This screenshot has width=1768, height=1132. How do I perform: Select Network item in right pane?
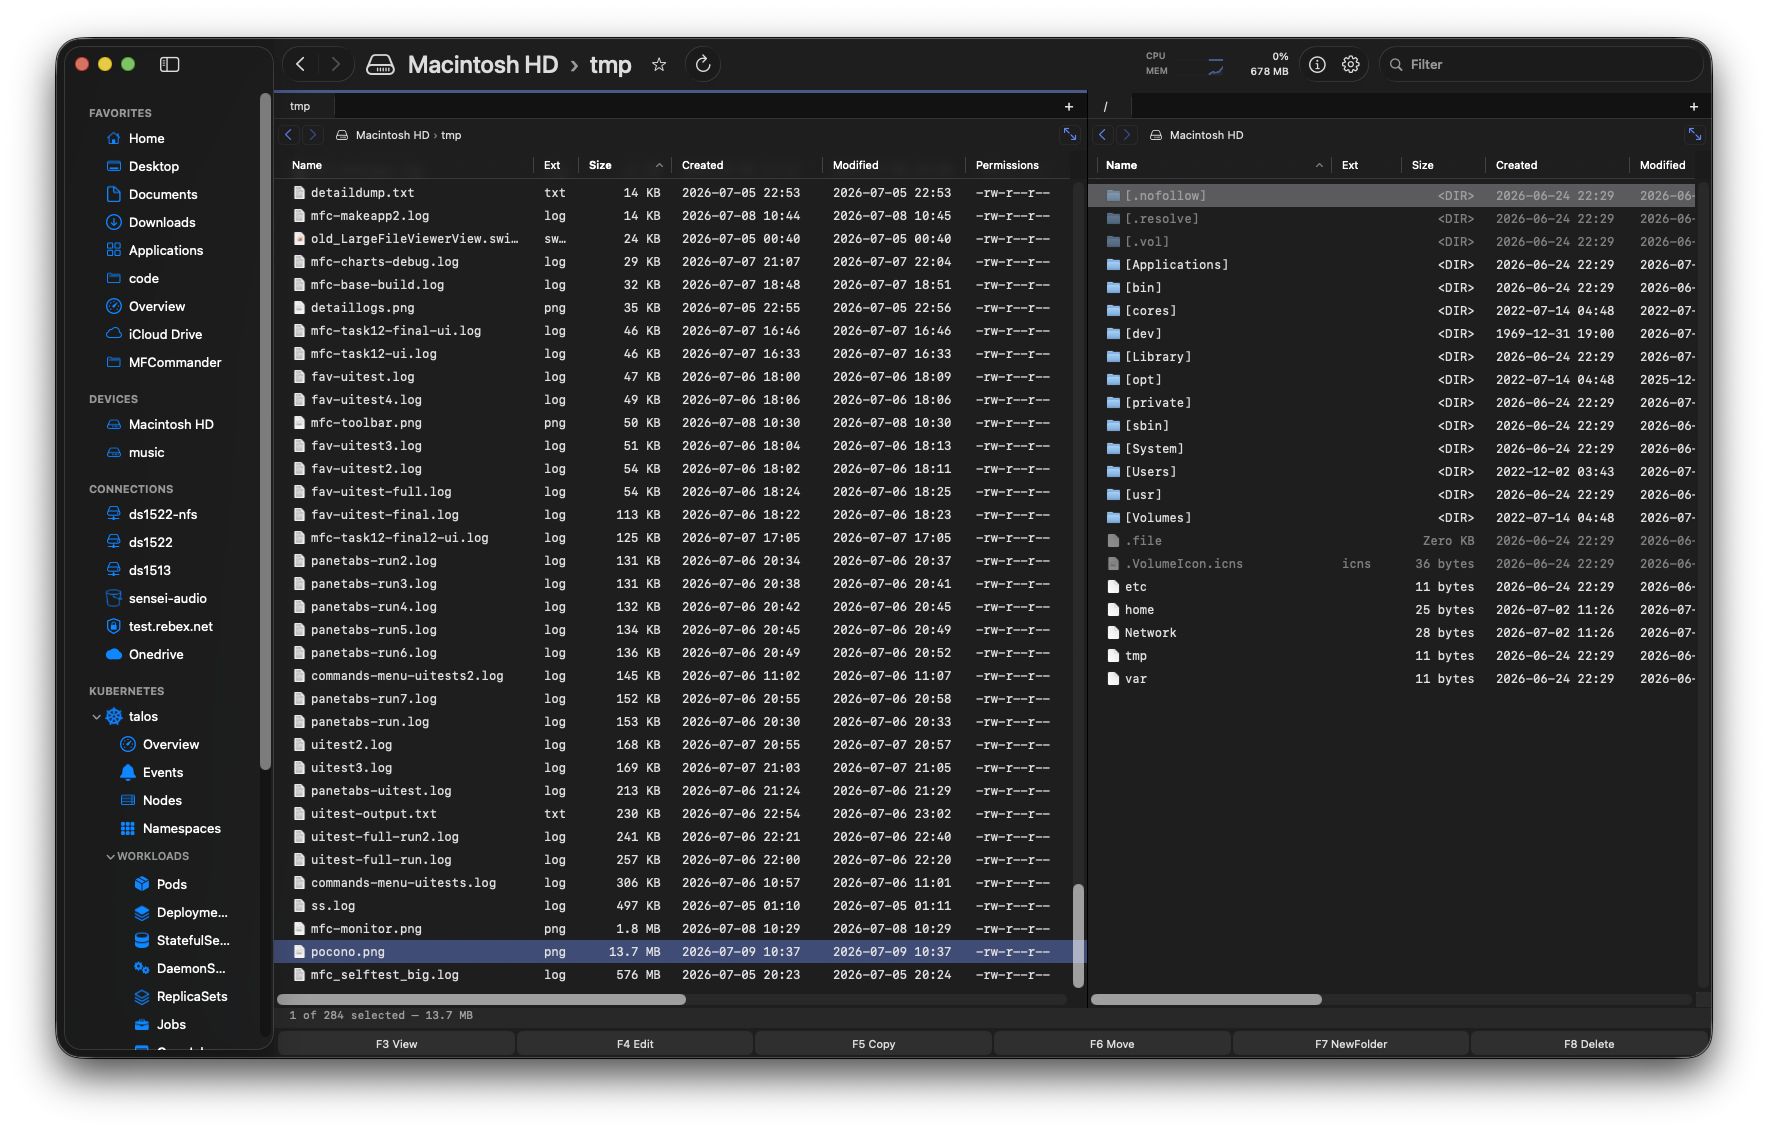click(x=1392, y=633)
